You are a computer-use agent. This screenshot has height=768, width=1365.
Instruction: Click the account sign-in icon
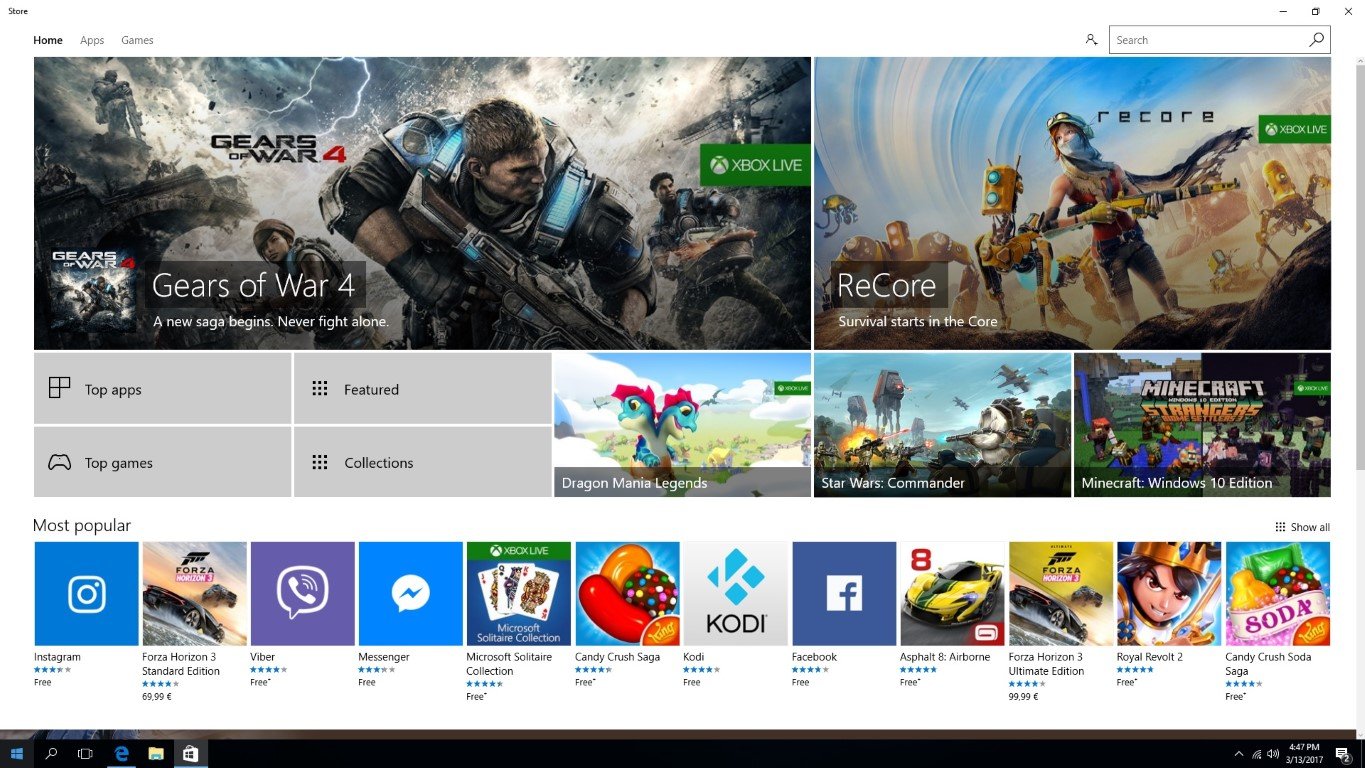1091,40
